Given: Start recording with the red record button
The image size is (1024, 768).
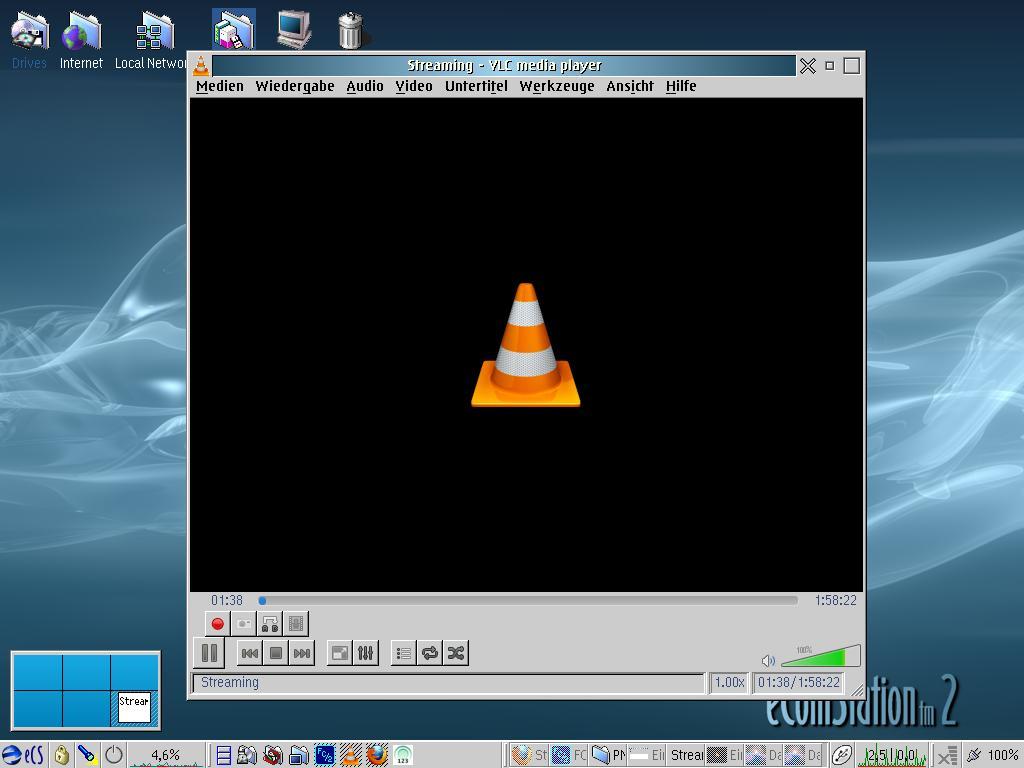Looking at the screenshot, I should coord(217,624).
